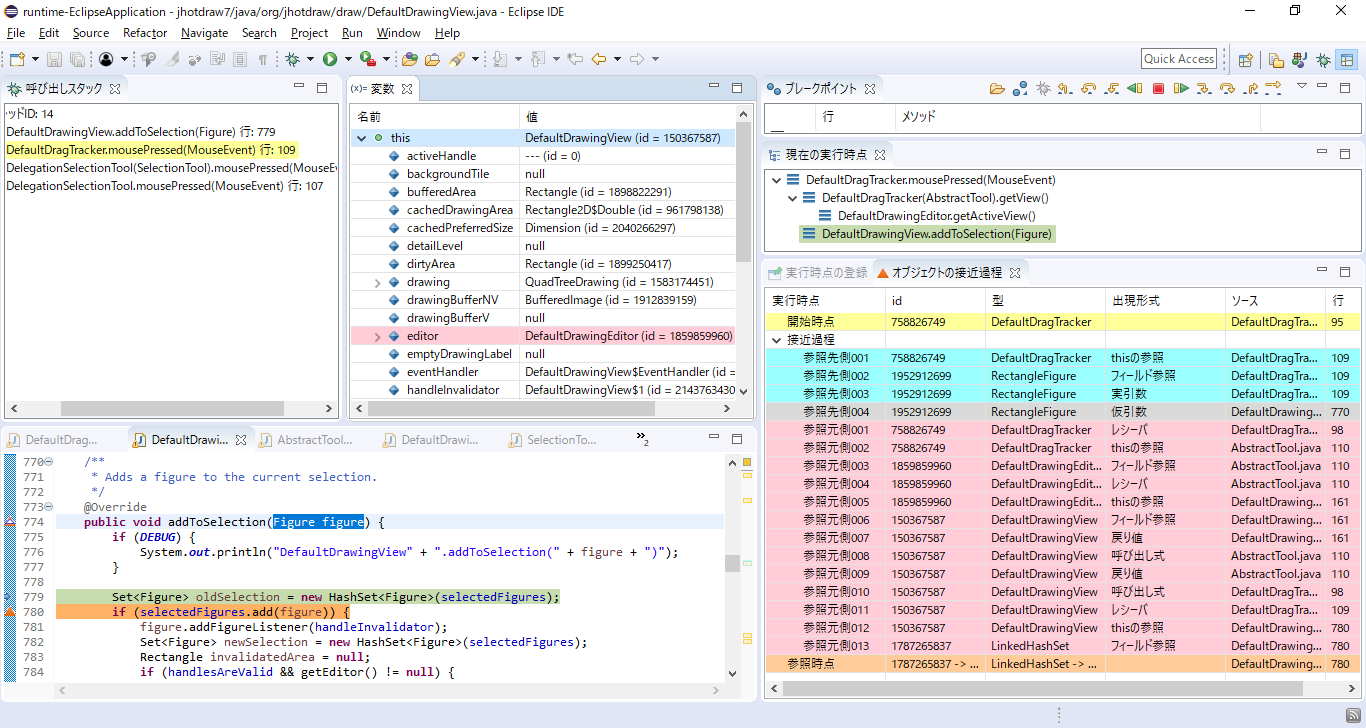
Task: Select the 参照時点 orange table row
Action: (1062, 664)
